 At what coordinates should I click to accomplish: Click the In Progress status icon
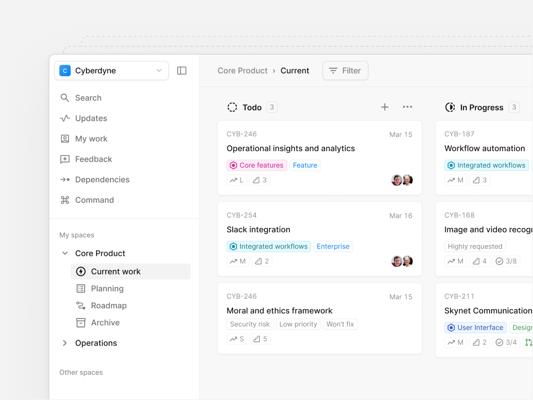(450, 107)
